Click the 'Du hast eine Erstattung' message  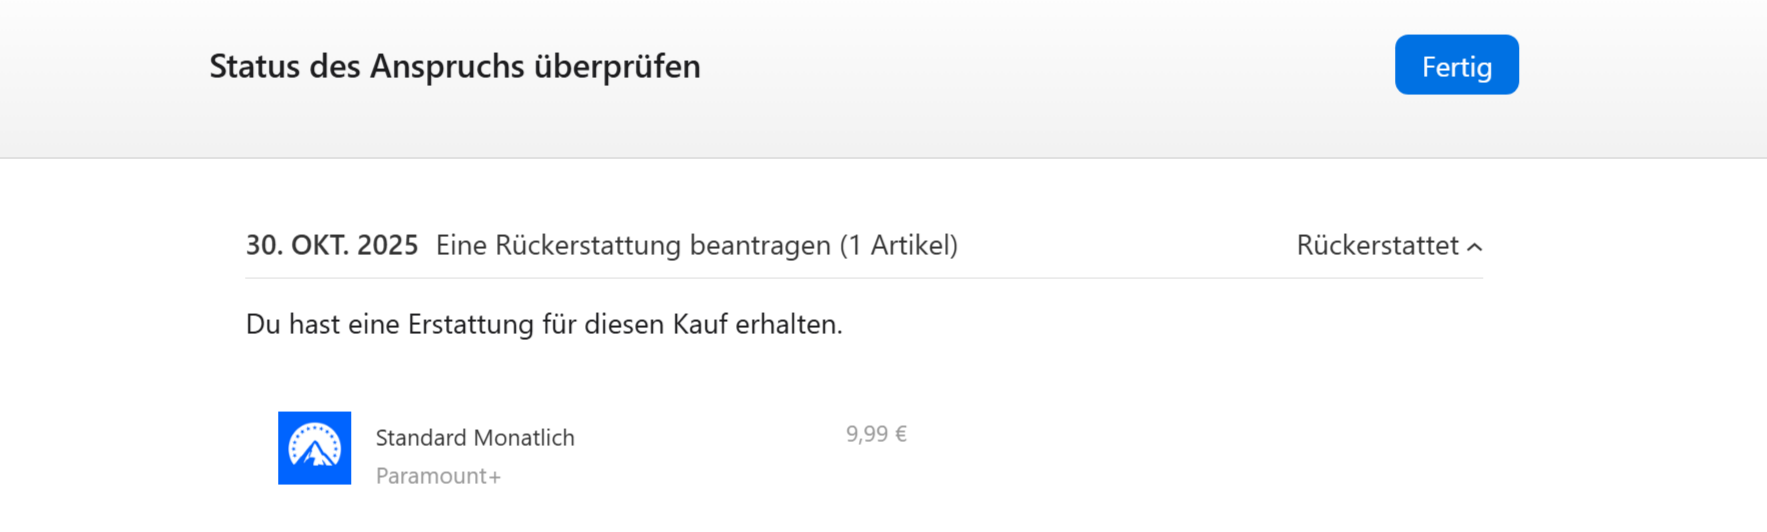[544, 324]
